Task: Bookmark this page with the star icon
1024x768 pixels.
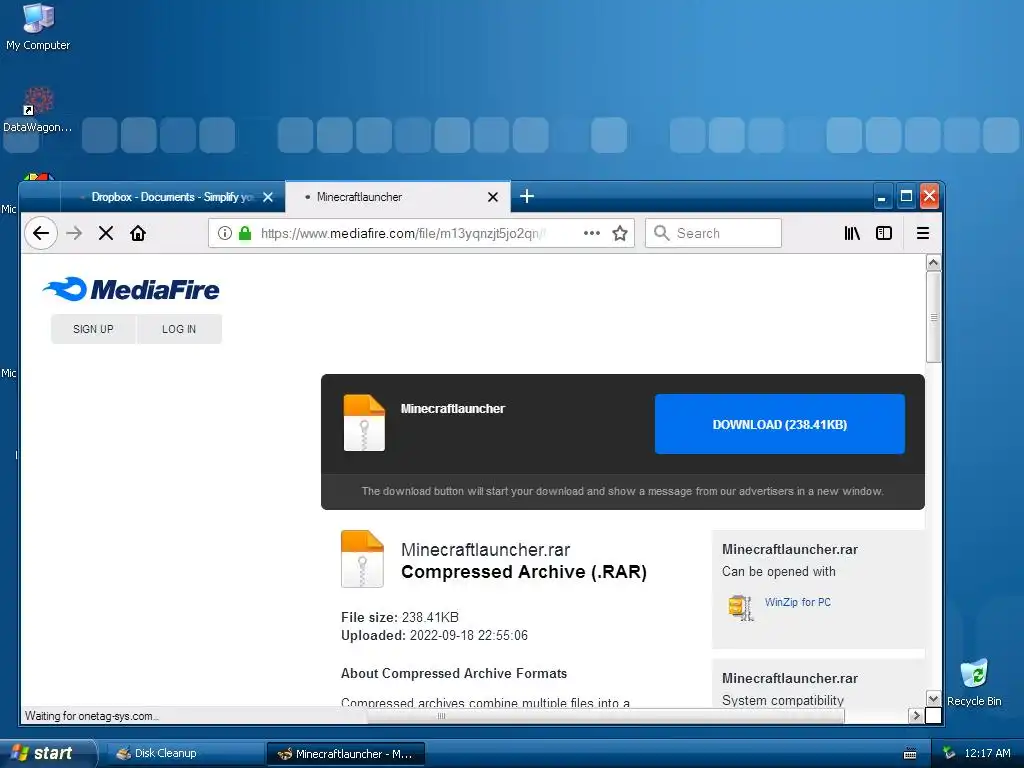Action: (620, 233)
